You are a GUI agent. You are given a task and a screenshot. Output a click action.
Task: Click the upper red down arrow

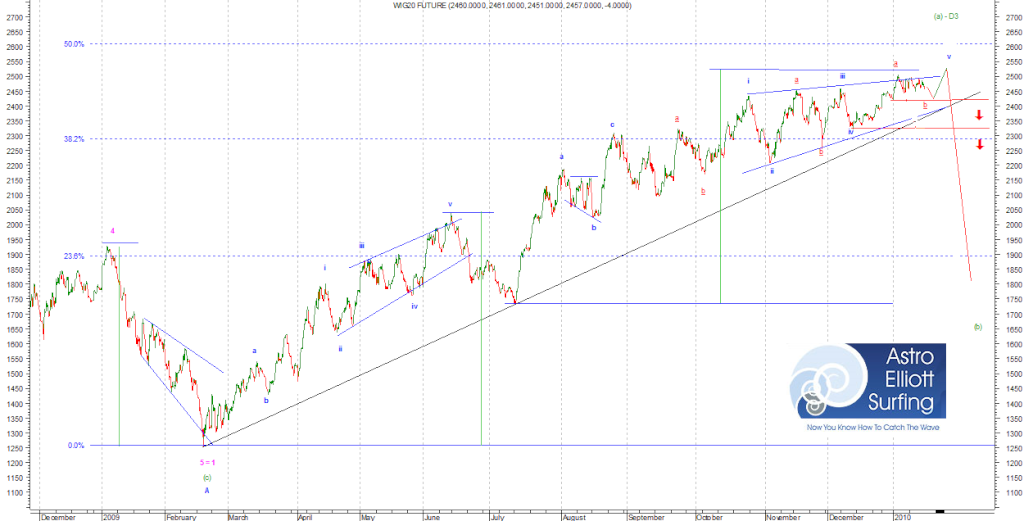(979, 115)
